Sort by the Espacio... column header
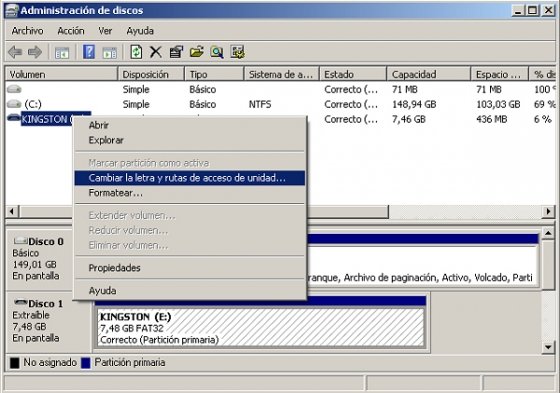The image size is (560, 393). click(x=500, y=74)
